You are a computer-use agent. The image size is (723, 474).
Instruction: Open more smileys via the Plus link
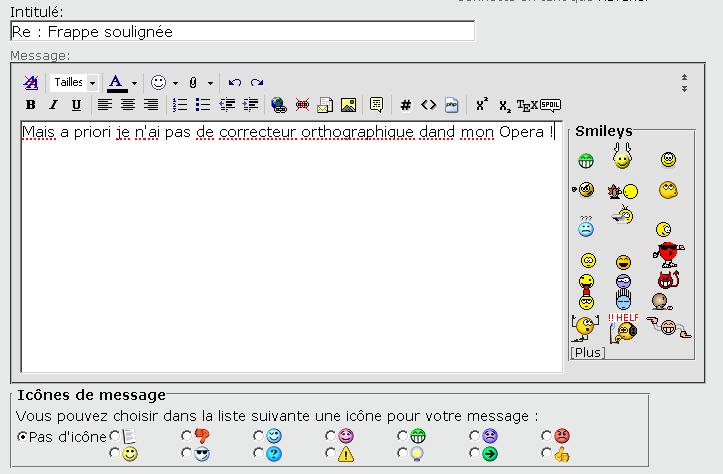coord(588,353)
